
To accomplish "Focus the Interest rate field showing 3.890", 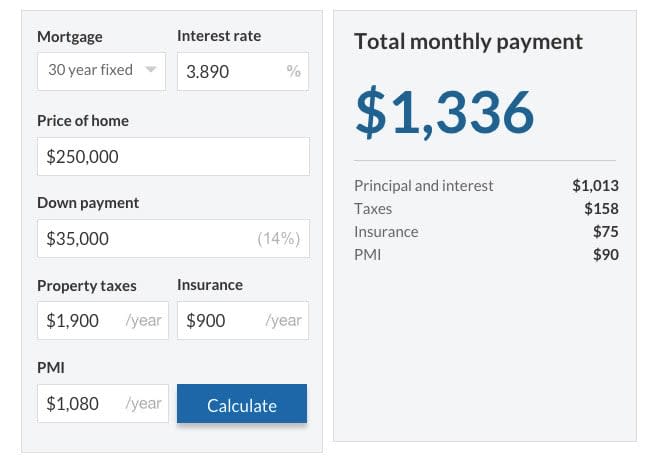I will click(230, 72).
